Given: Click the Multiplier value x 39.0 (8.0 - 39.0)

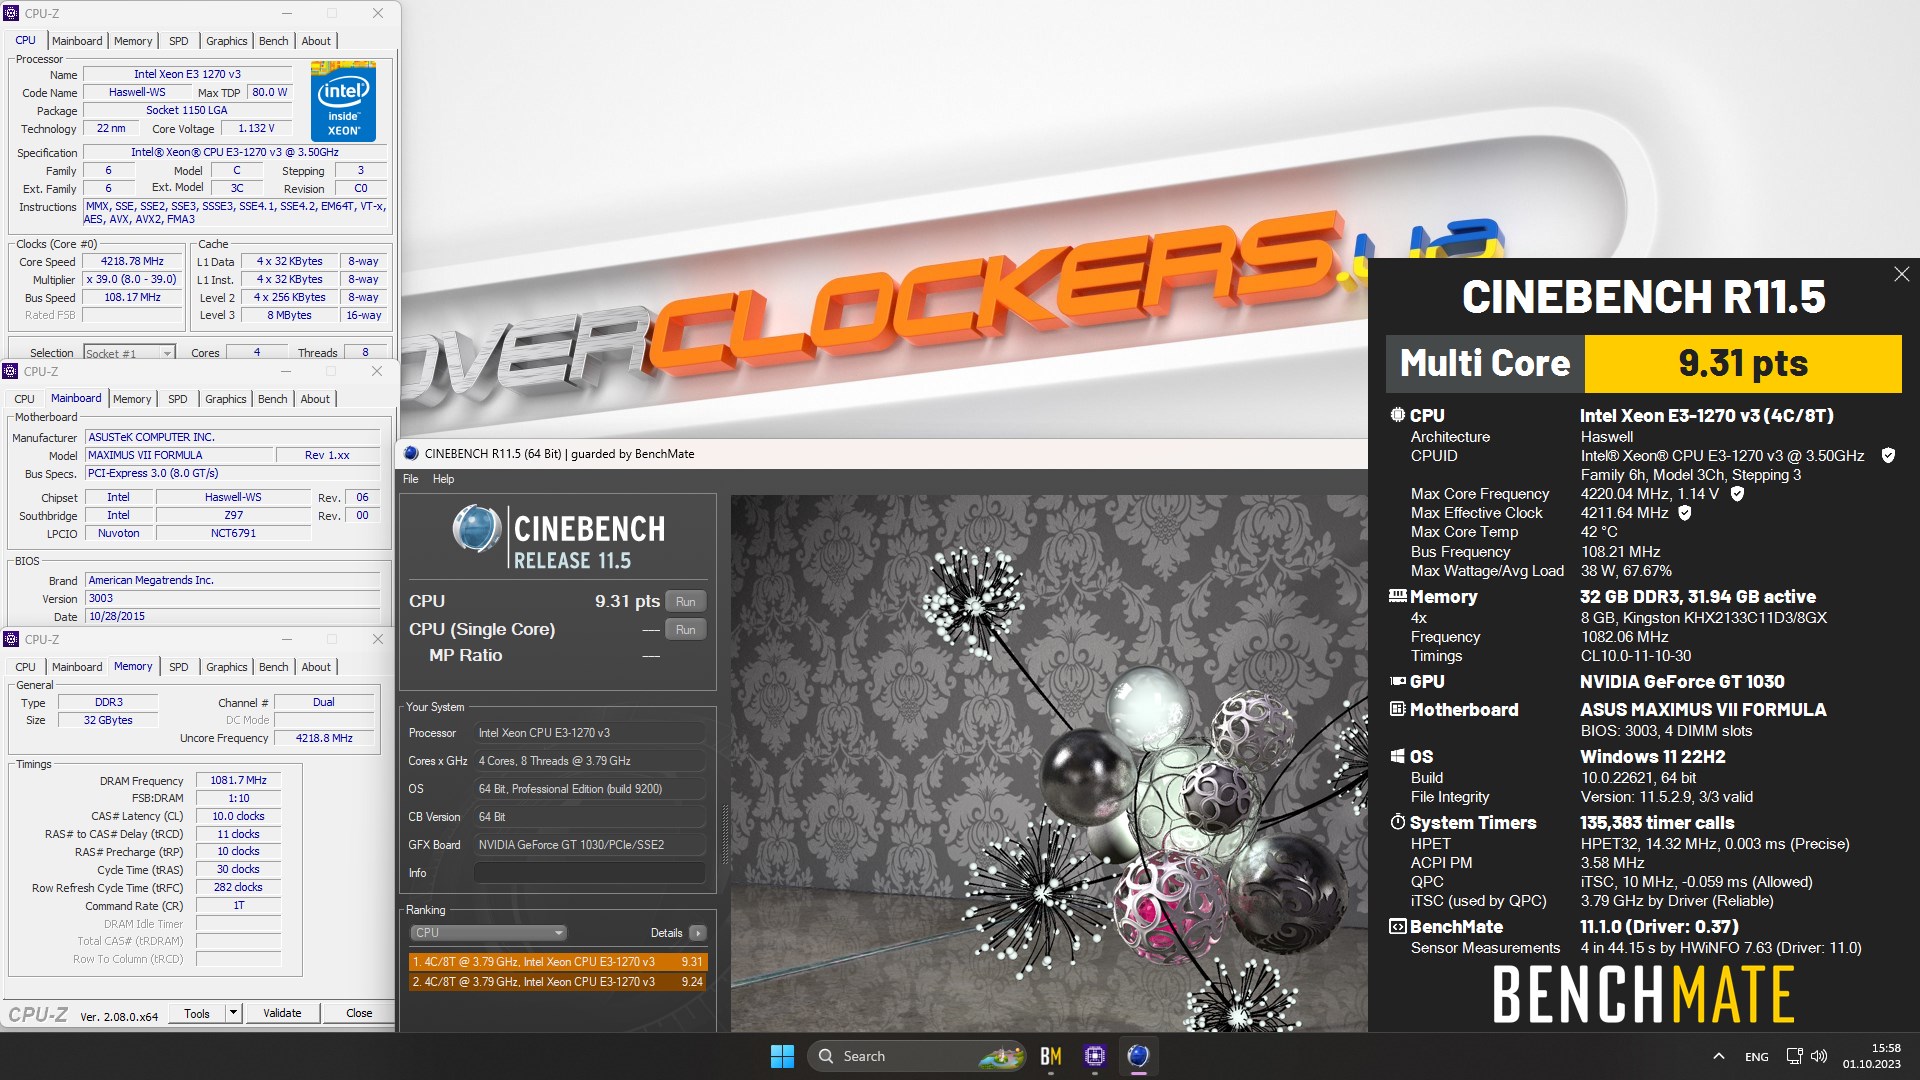Looking at the screenshot, I should click(x=132, y=279).
